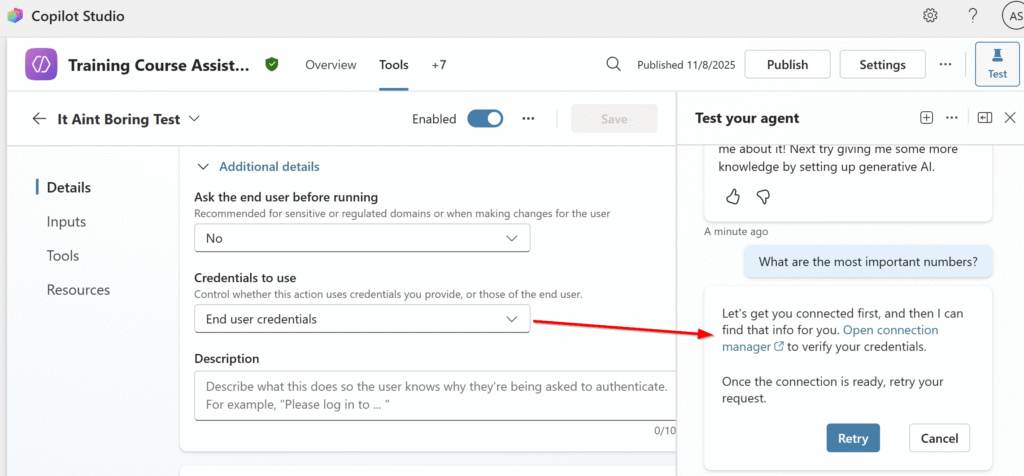Open the +7 more tabs menu
This screenshot has width=1024, height=476.
coord(439,65)
